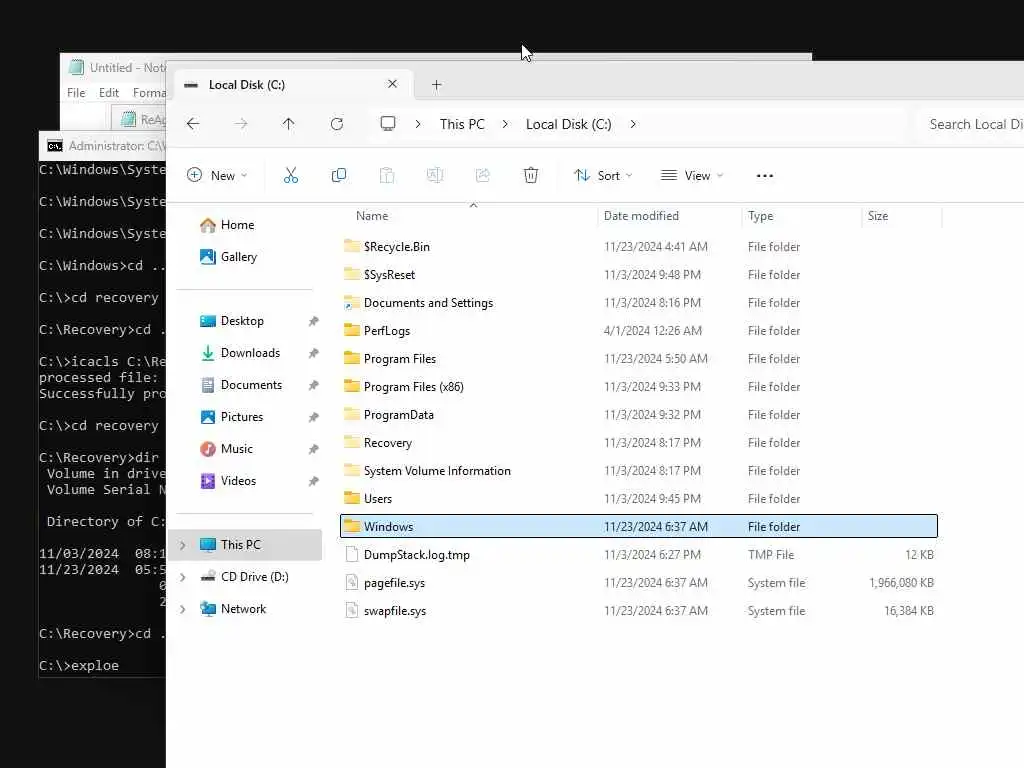This screenshot has height=768, width=1024.
Task: Click the chevron after This PC breadcrumb
Action: [505, 124]
